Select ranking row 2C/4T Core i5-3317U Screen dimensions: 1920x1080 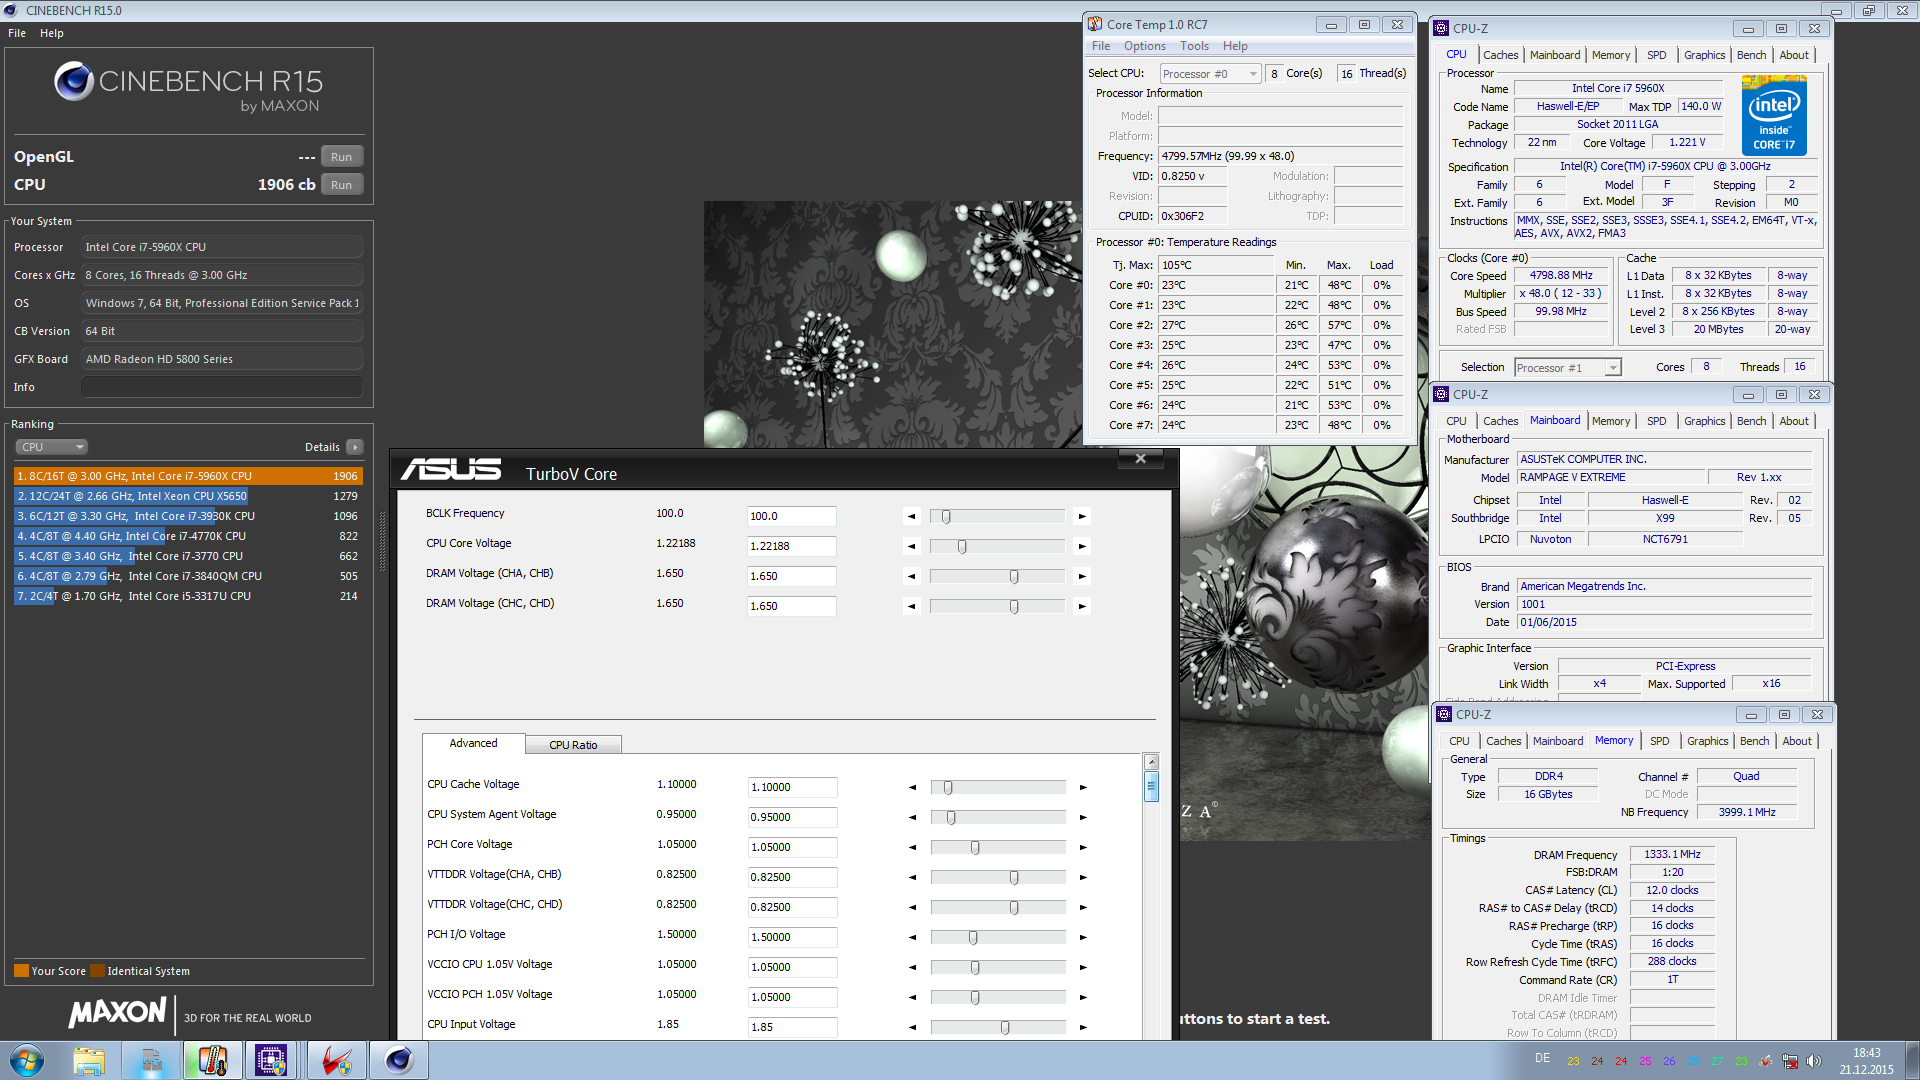pyautogui.click(x=188, y=596)
